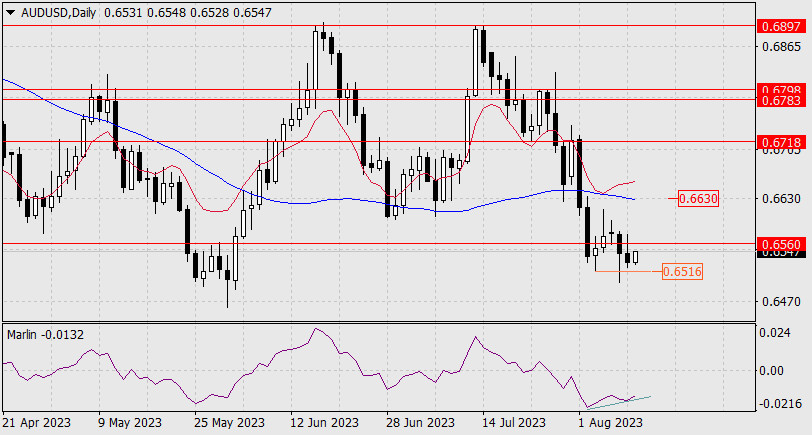
Task: Select the red 0.6718 price level label
Action: pyautogui.click(x=780, y=143)
